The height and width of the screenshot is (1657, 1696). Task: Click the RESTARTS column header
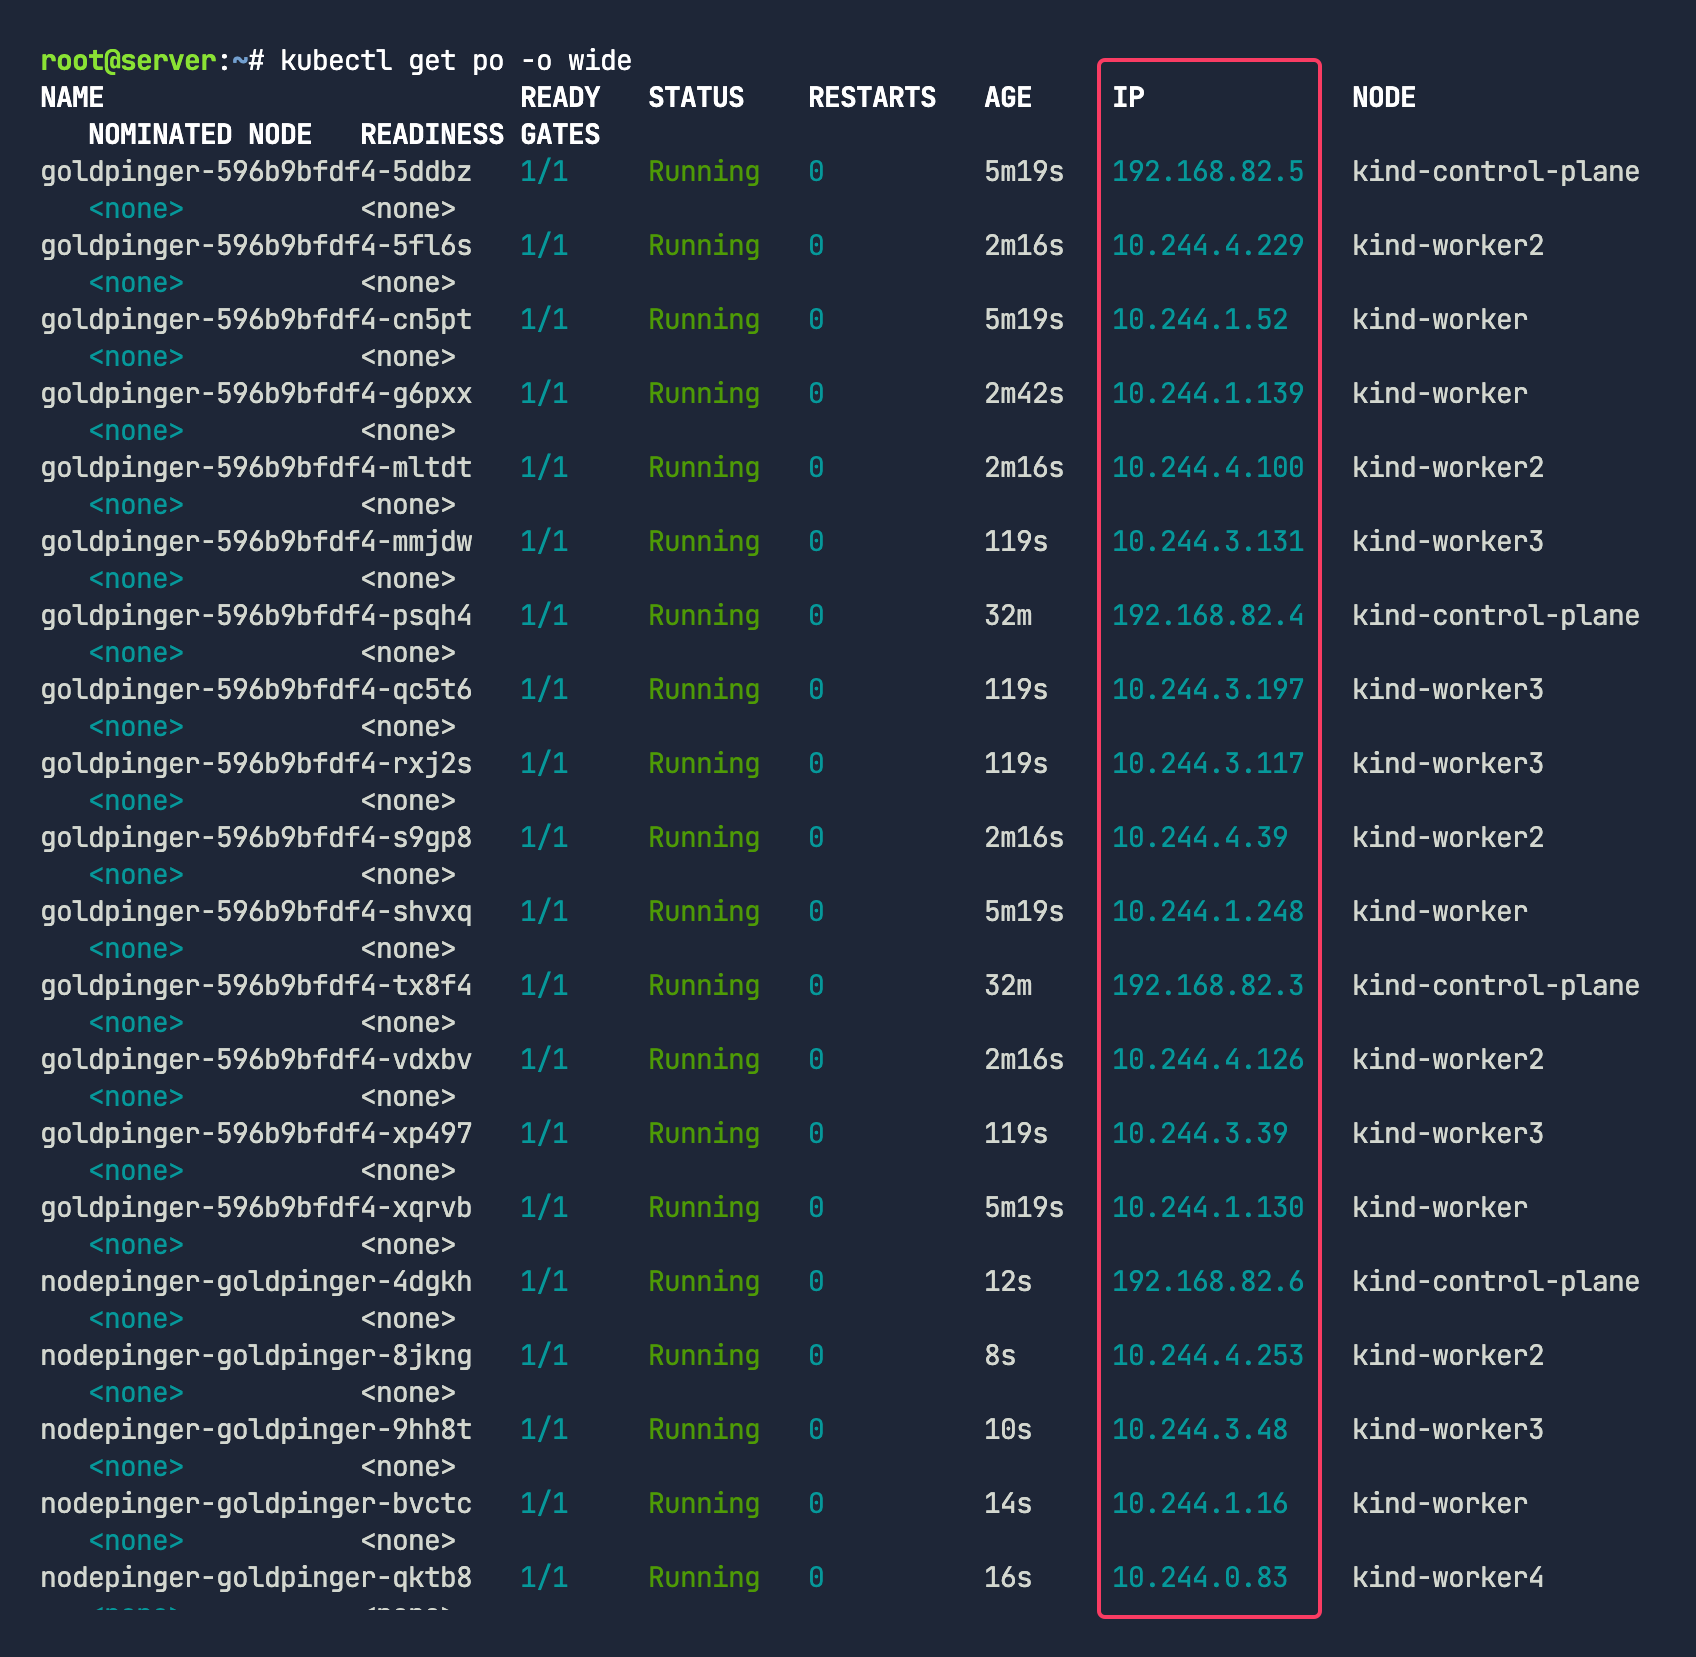click(x=872, y=98)
